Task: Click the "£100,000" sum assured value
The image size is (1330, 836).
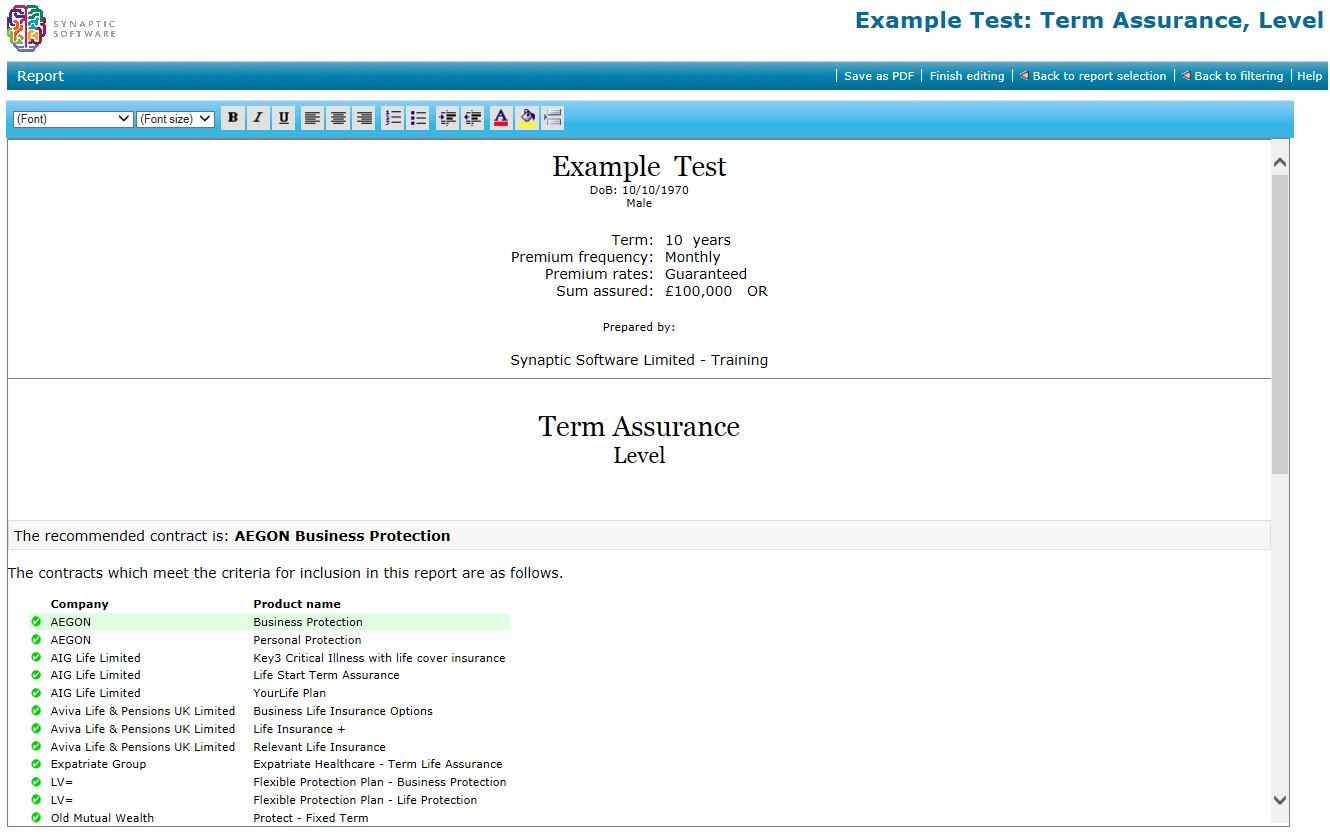Action: (698, 292)
